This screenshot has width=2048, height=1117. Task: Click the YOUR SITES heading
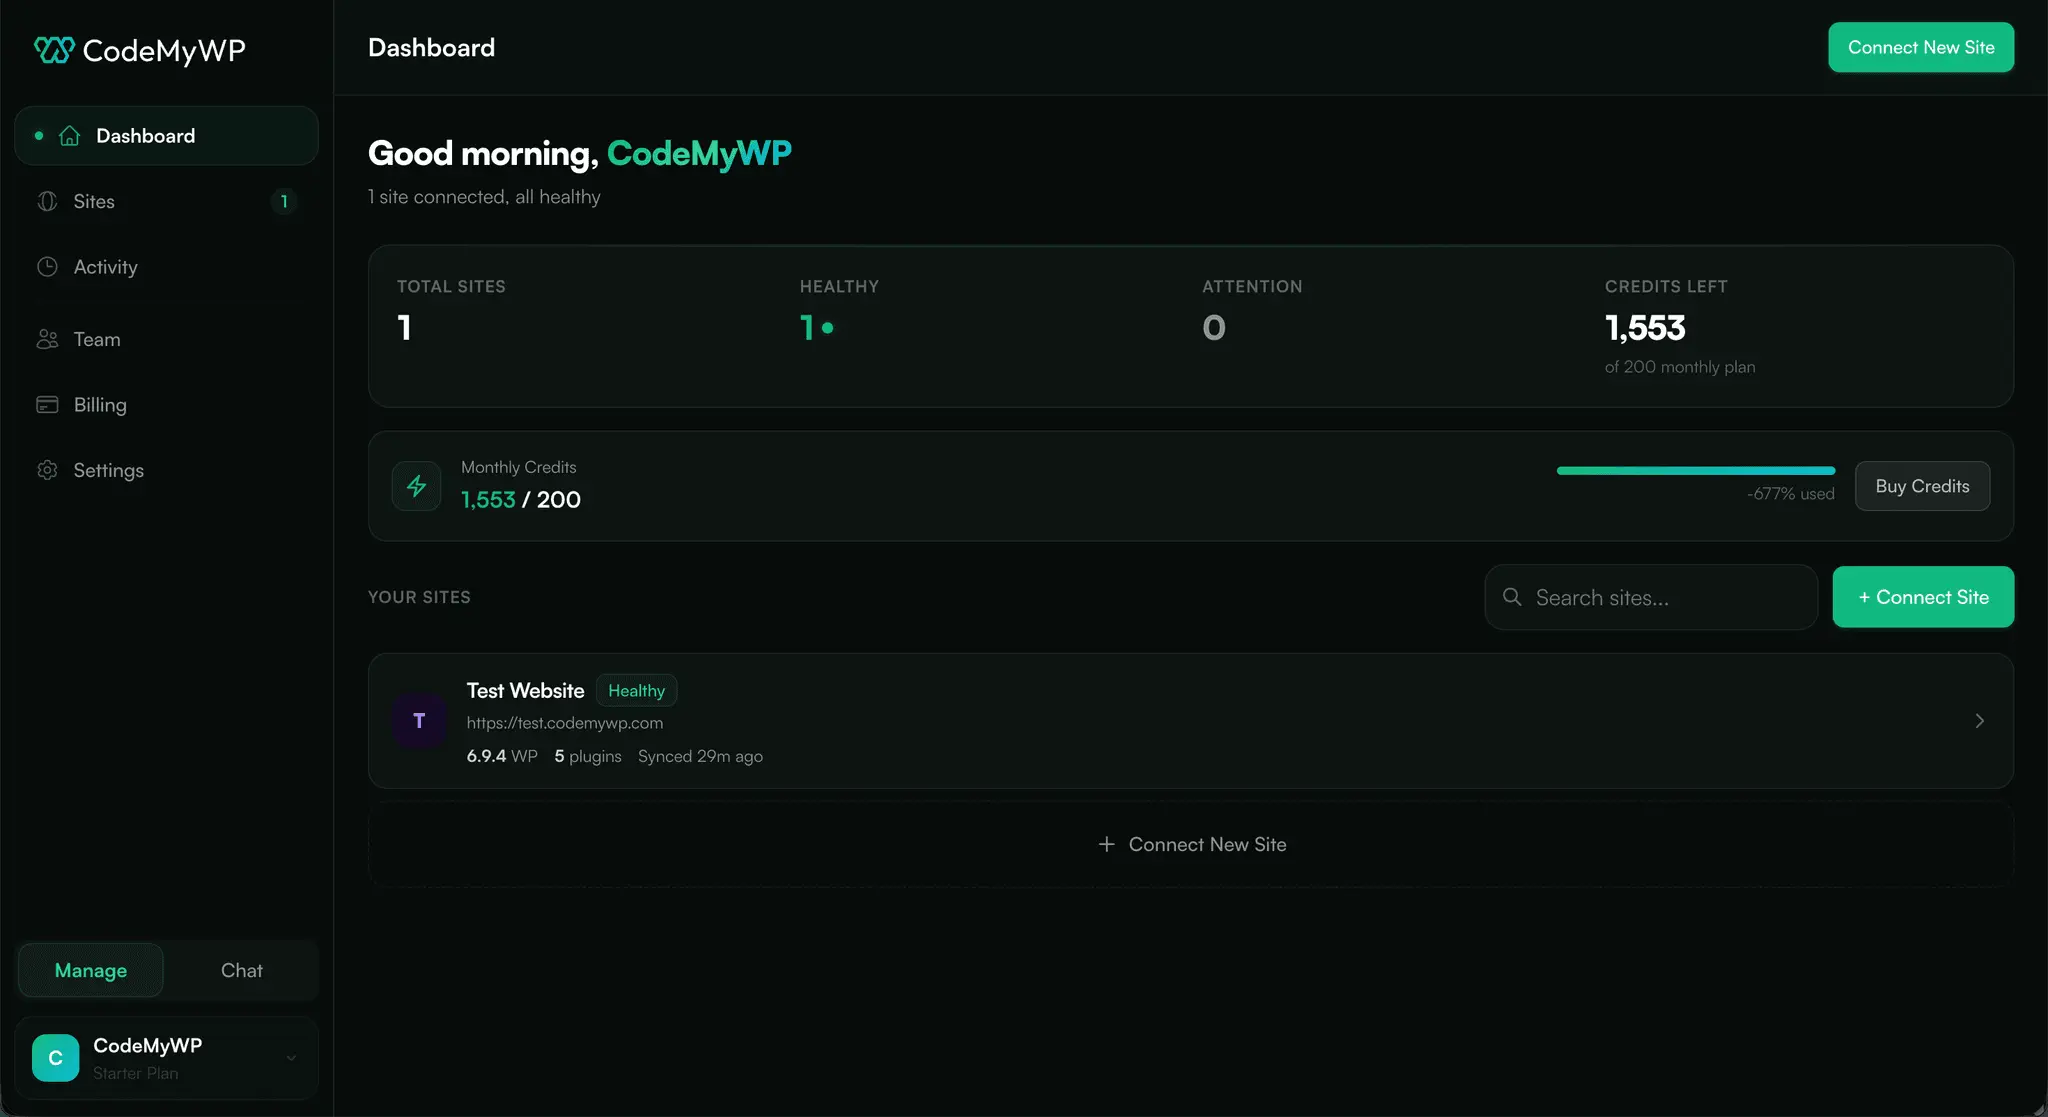[419, 597]
